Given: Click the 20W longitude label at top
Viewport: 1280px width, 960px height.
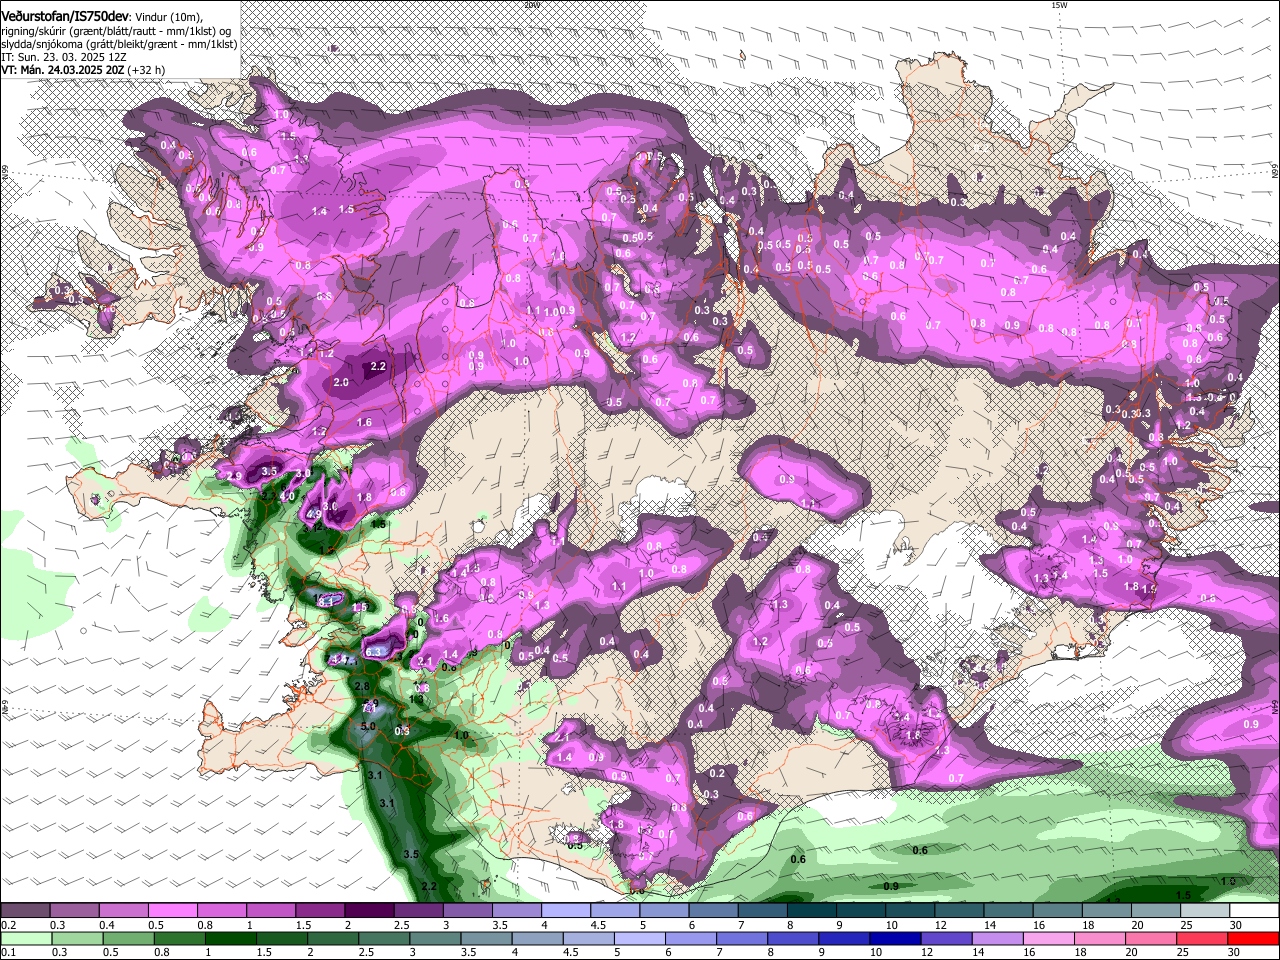Looking at the screenshot, I should 531,4.
